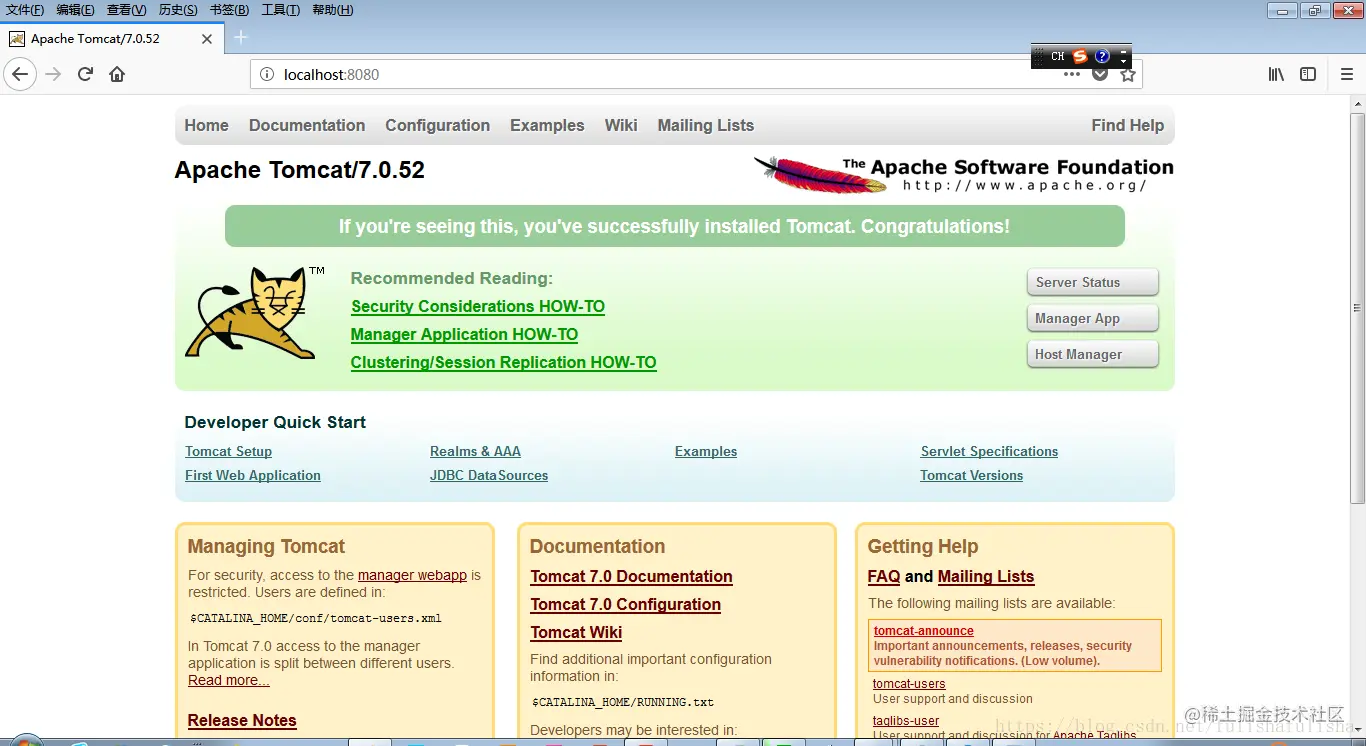
Task: Toggle the sidebar view icon
Action: (x=1308, y=74)
